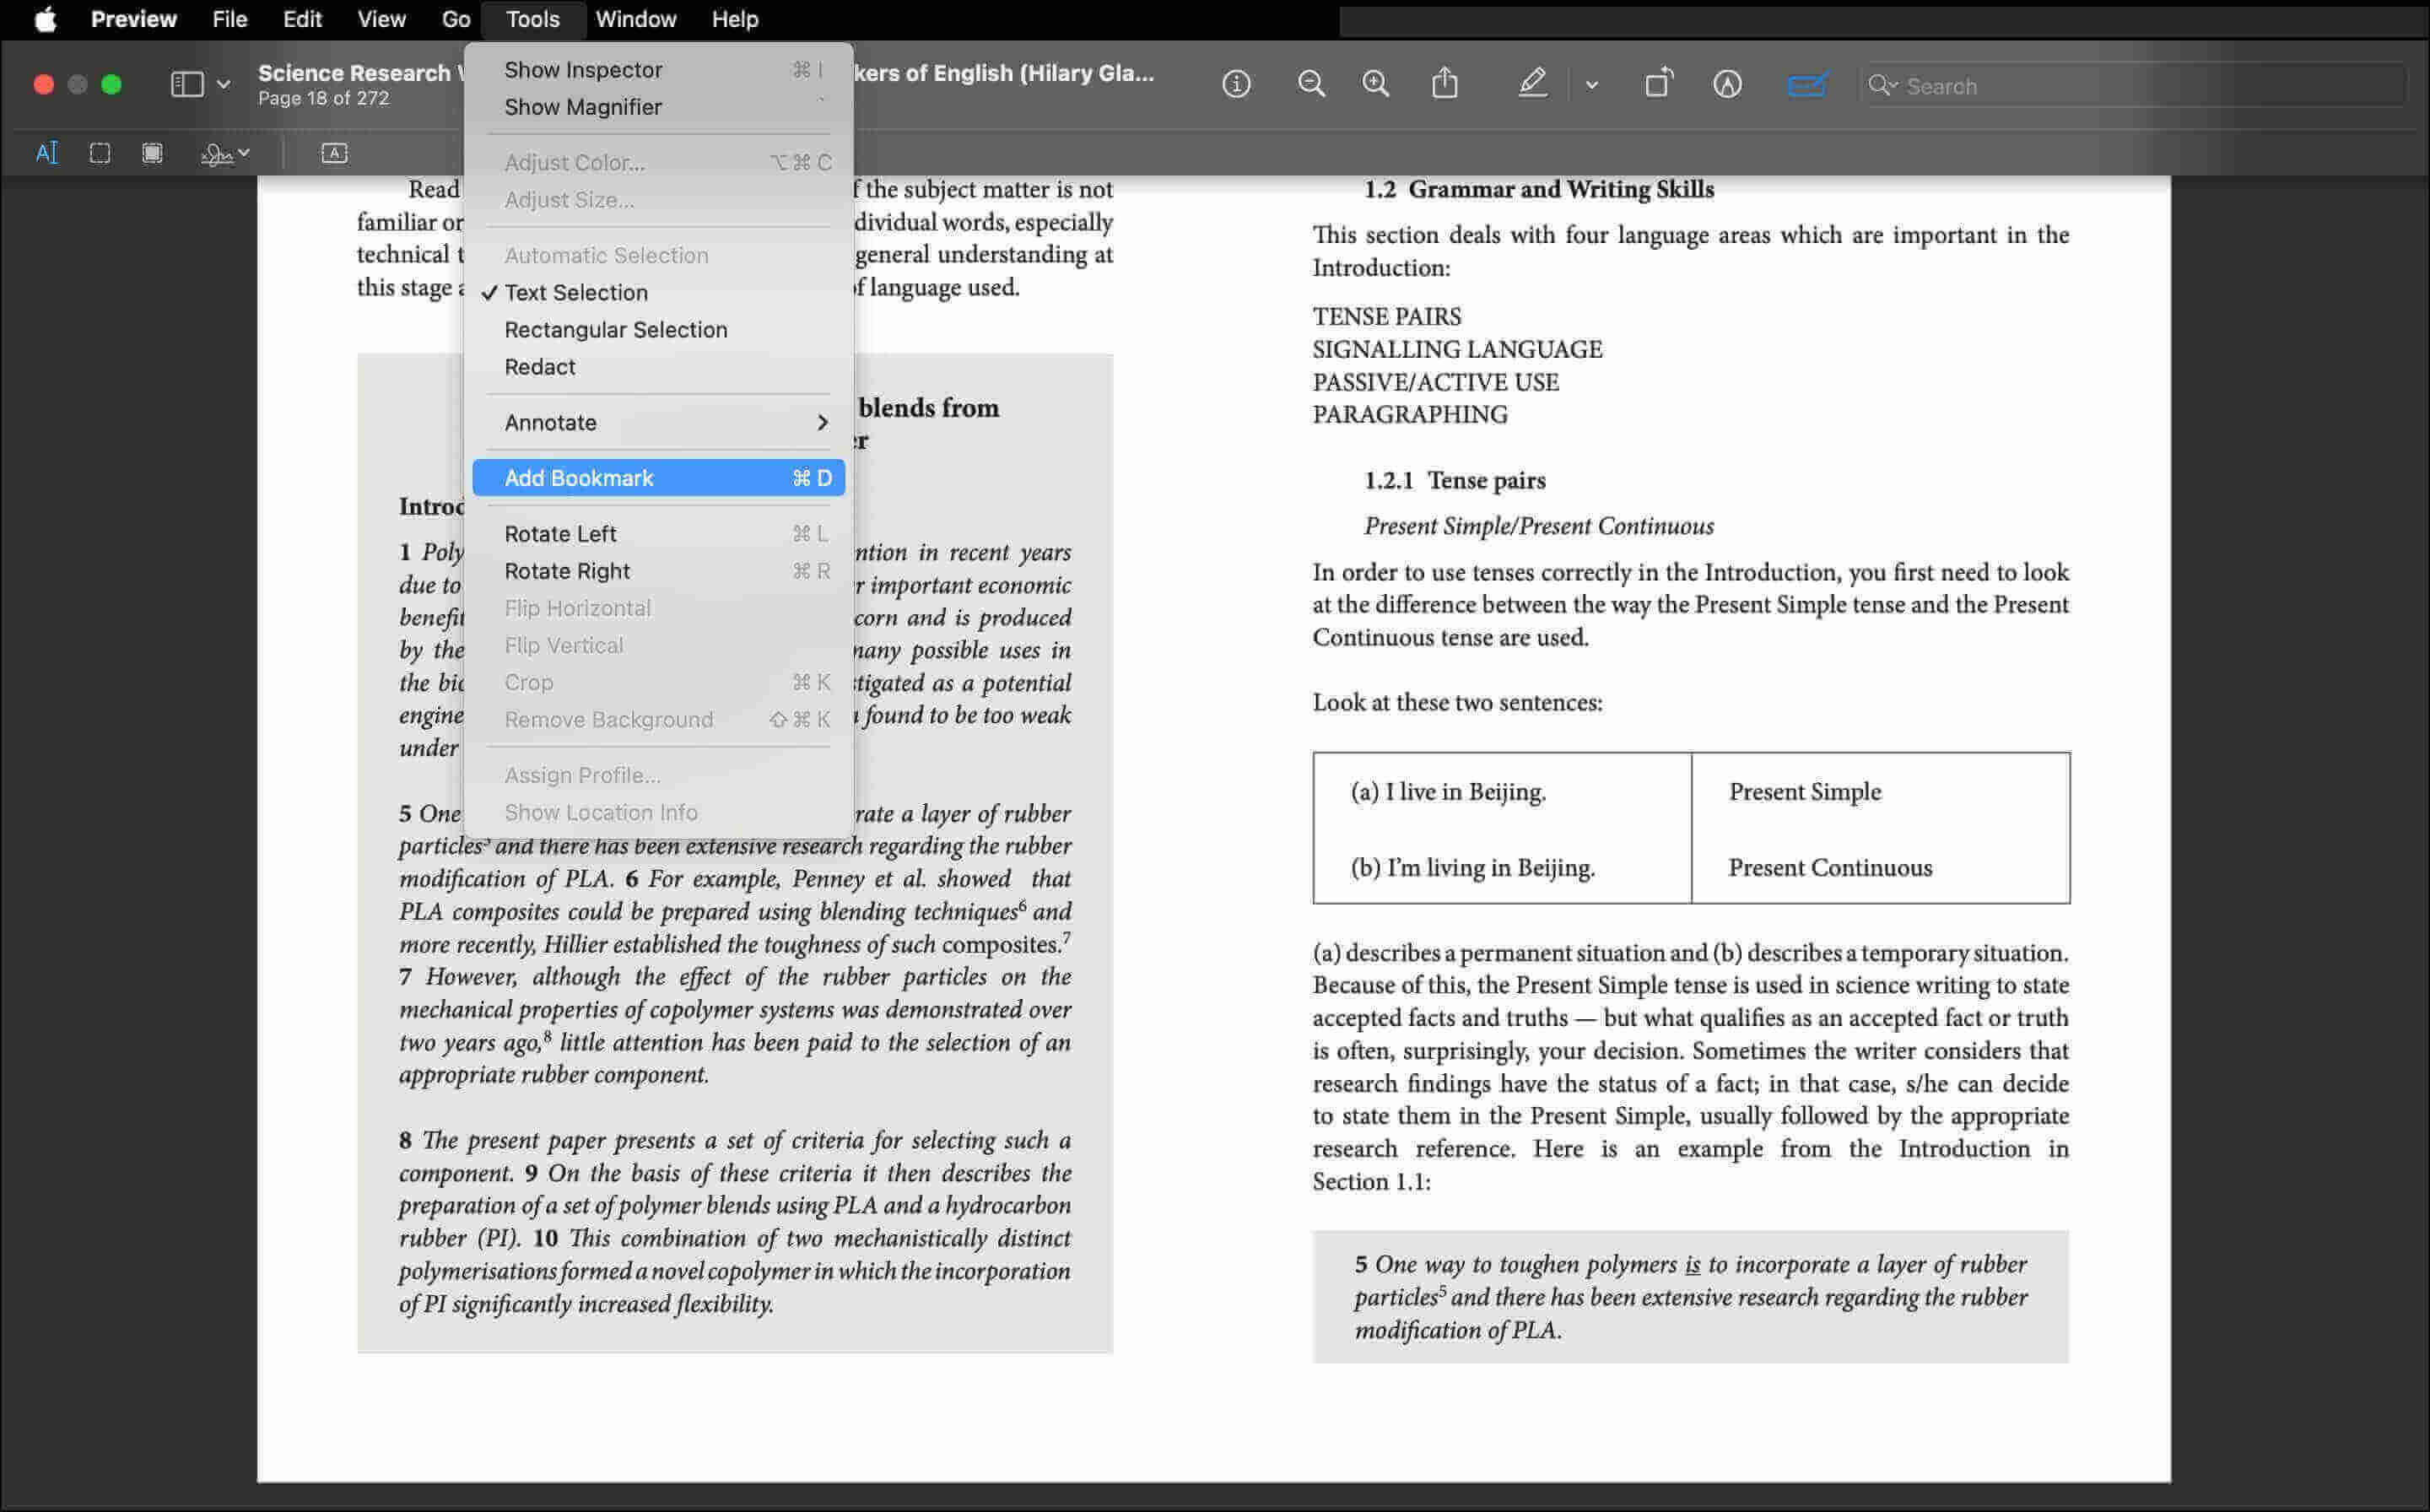Click the zoom out magnifier icon

pyautogui.click(x=1311, y=84)
